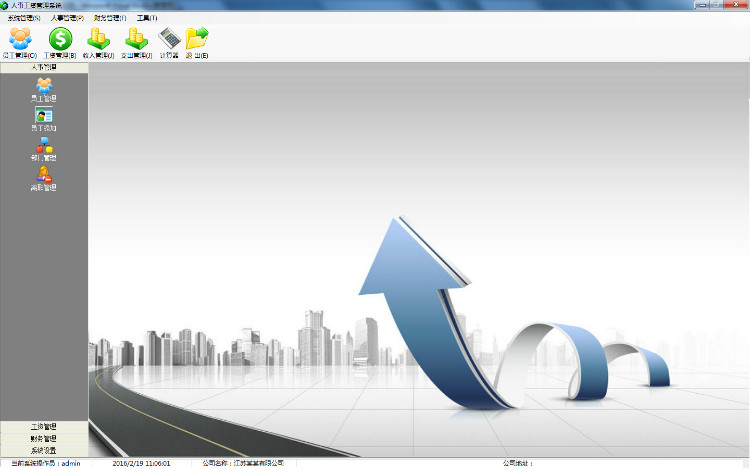Expand the 工资管理 sidebar section
This screenshot has height=469, width=750.
click(x=44, y=426)
